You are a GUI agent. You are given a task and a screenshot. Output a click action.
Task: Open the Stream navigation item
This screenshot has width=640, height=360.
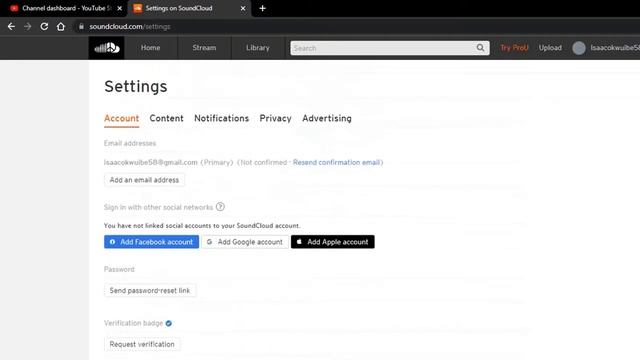[204, 48]
